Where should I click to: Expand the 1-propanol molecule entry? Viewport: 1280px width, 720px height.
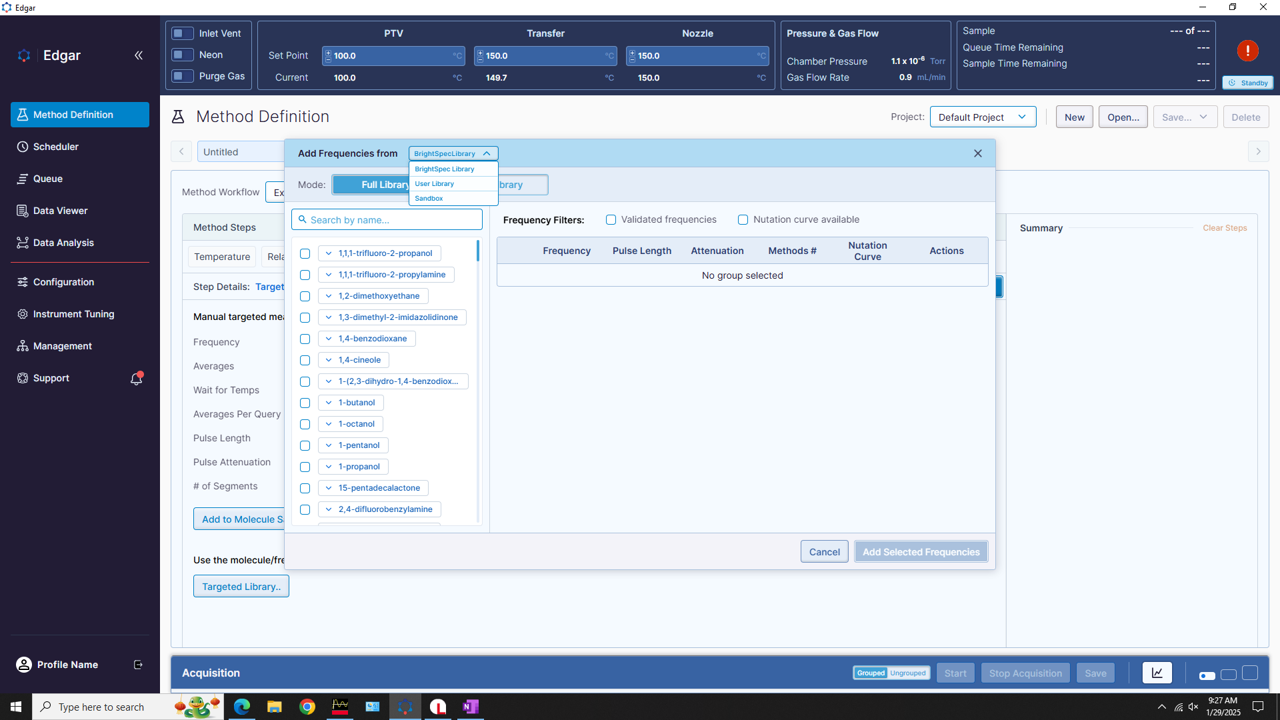[x=328, y=467]
